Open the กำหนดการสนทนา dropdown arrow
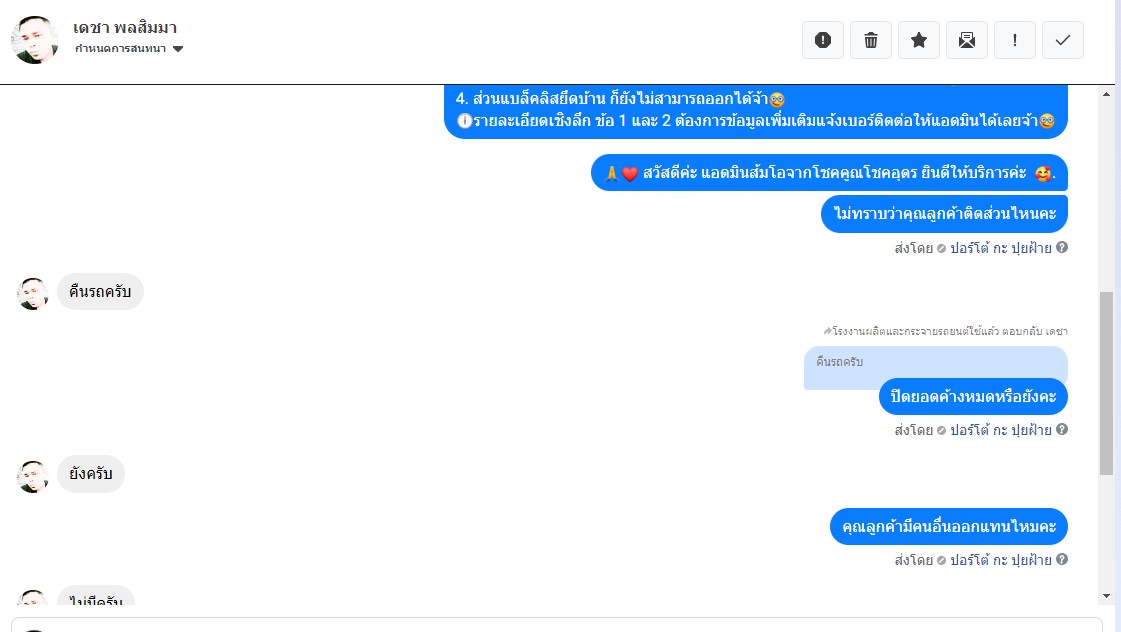This screenshot has height=632, width=1121. point(178,49)
